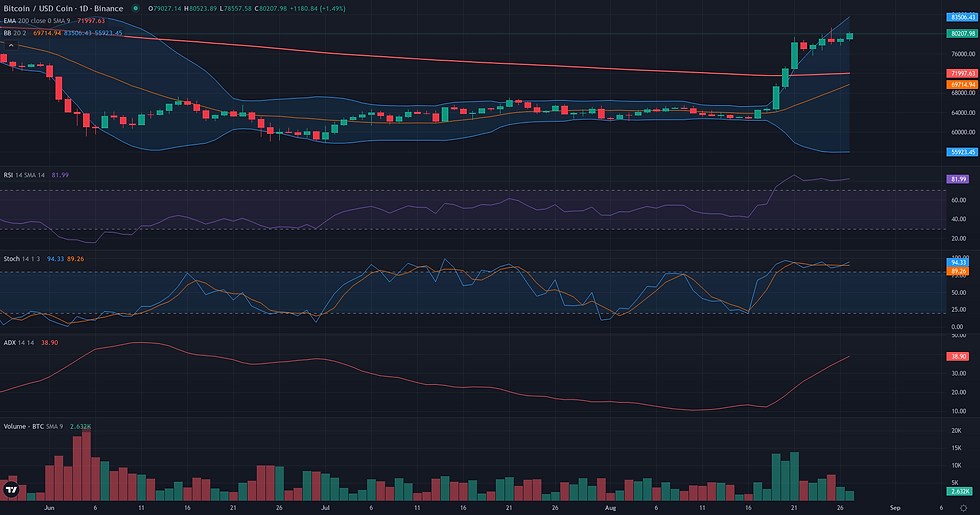The image size is (980, 515).
Task: Click the TradingView logo
Action: [x=11, y=491]
